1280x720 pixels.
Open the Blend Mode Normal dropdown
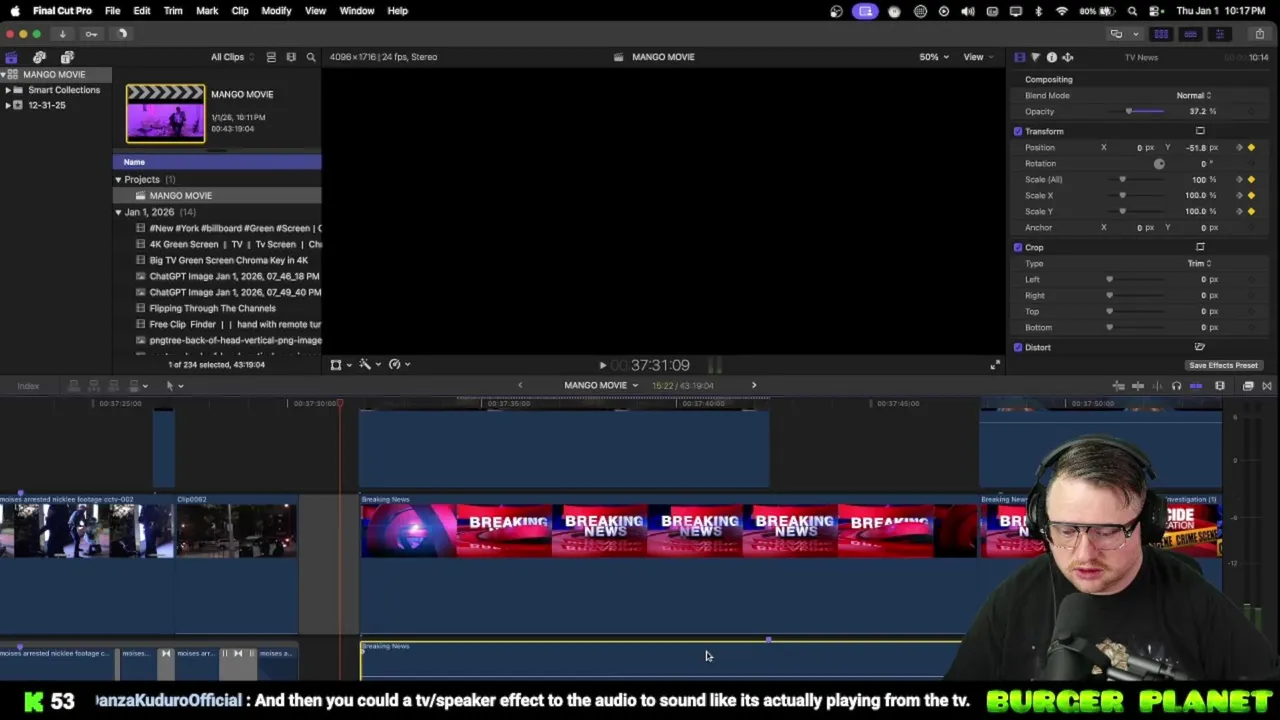pos(1193,95)
